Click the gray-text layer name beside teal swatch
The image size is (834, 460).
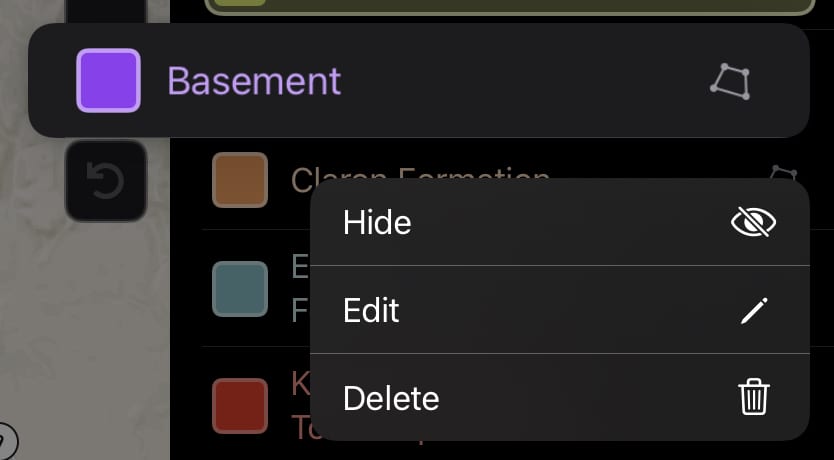[300, 288]
